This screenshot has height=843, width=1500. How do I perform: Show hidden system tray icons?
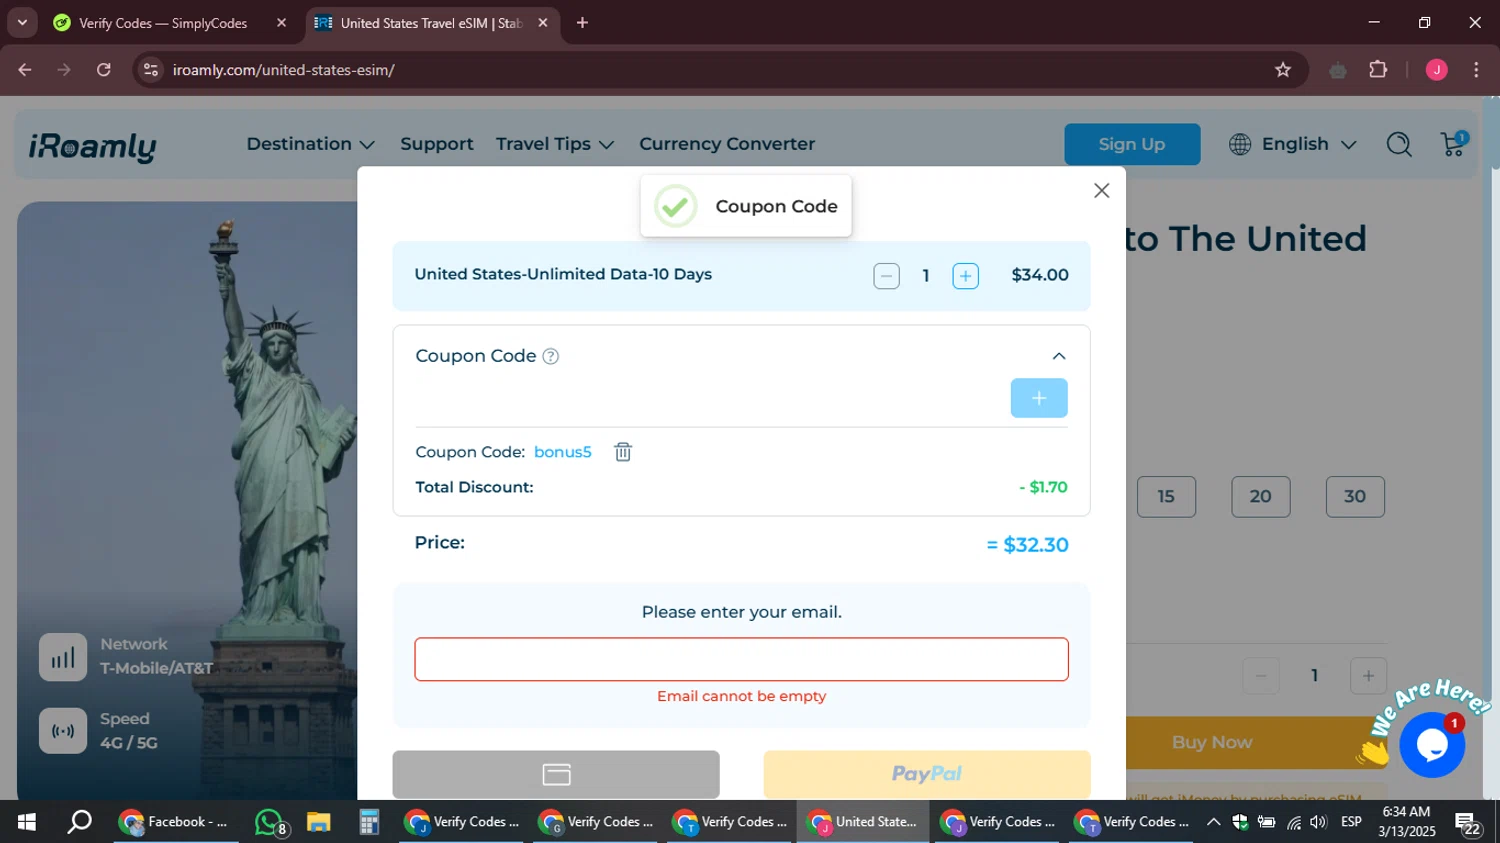coord(1213,822)
